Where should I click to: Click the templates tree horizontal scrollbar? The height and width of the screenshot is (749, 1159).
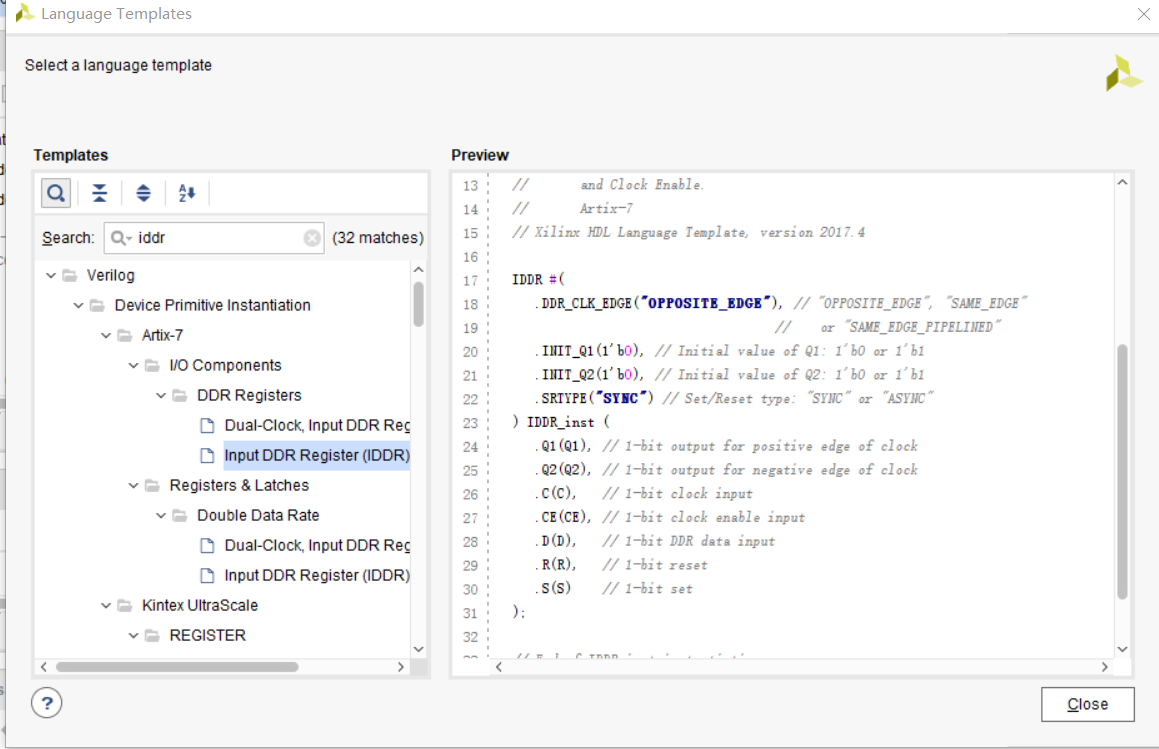click(177, 667)
